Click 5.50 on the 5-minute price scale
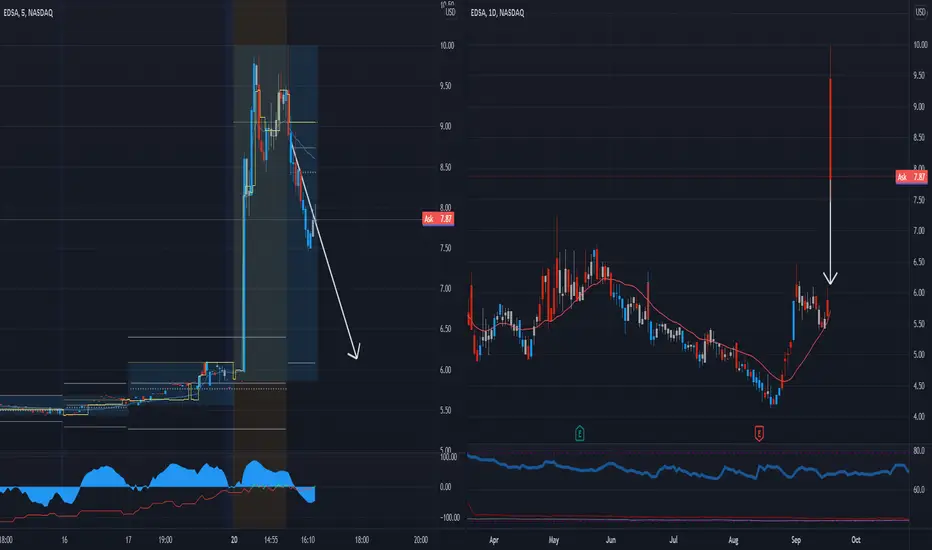This screenshot has width=932, height=550. tap(445, 410)
